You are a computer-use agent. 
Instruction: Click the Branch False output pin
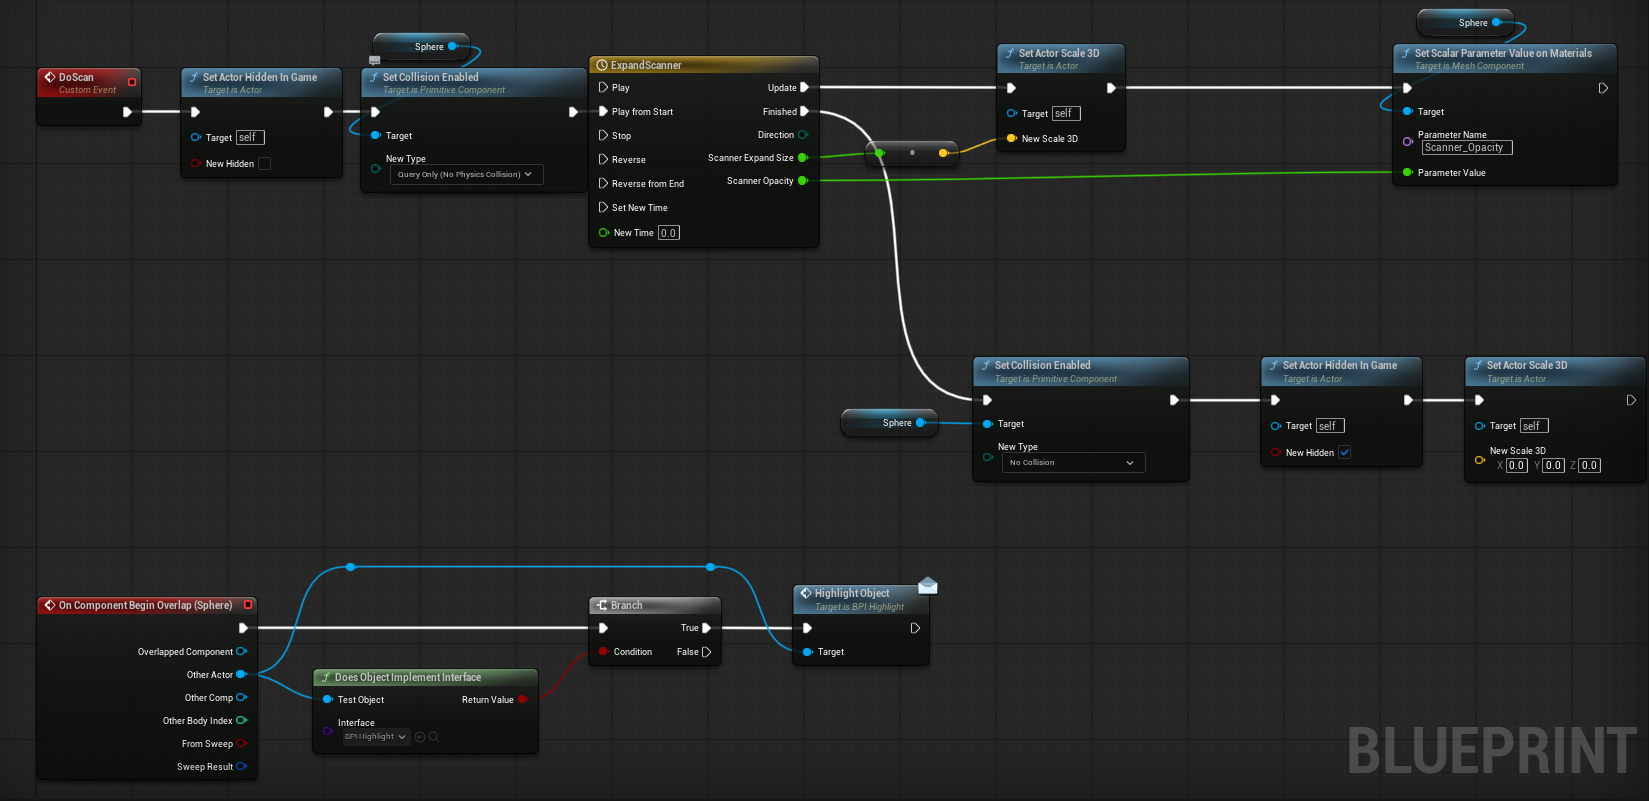pyautogui.click(x=706, y=652)
